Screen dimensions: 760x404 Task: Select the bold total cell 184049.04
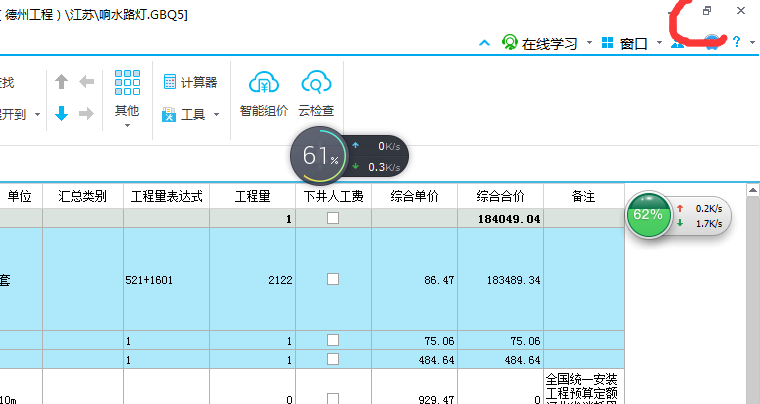[x=500, y=219]
